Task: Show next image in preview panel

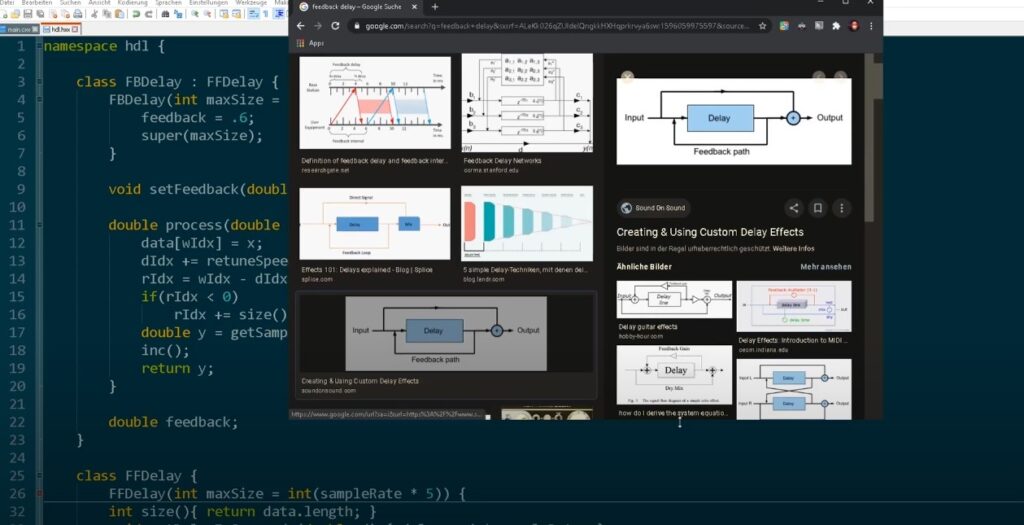Action: click(841, 77)
